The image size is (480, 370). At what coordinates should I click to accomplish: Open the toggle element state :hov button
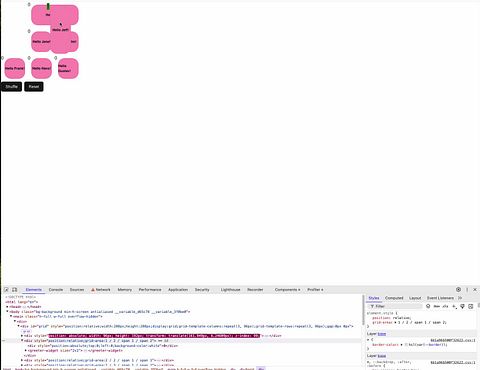(x=436, y=306)
